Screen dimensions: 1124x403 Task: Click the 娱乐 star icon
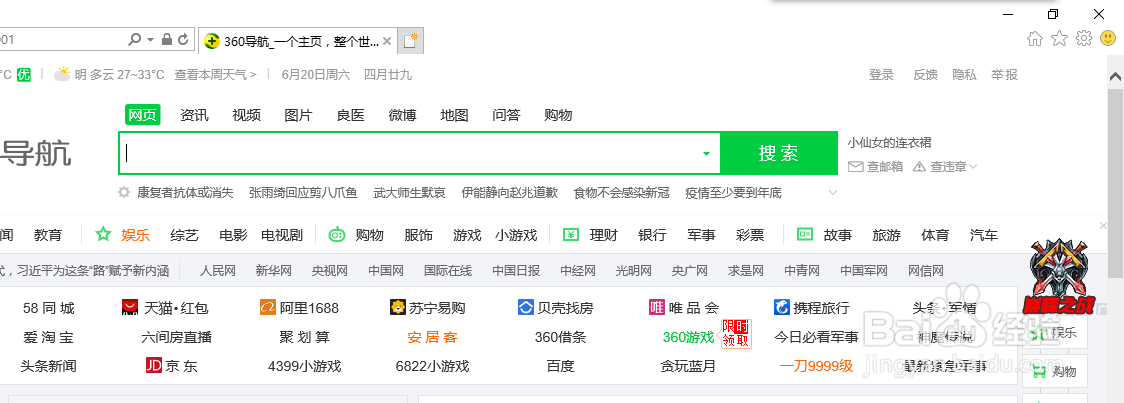[x=104, y=234]
